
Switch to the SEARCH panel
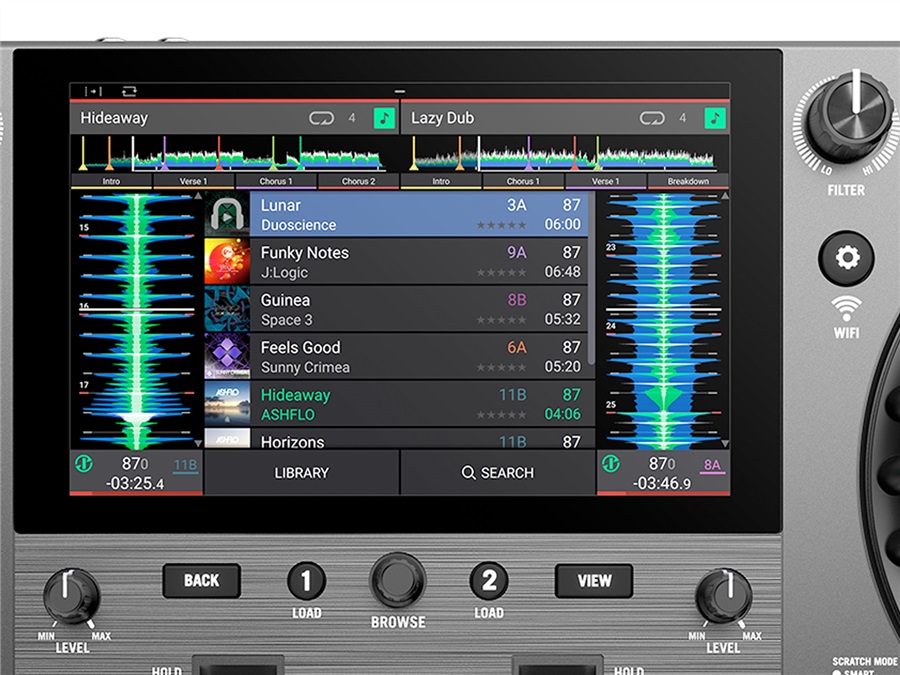pyautogui.click(x=497, y=473)
